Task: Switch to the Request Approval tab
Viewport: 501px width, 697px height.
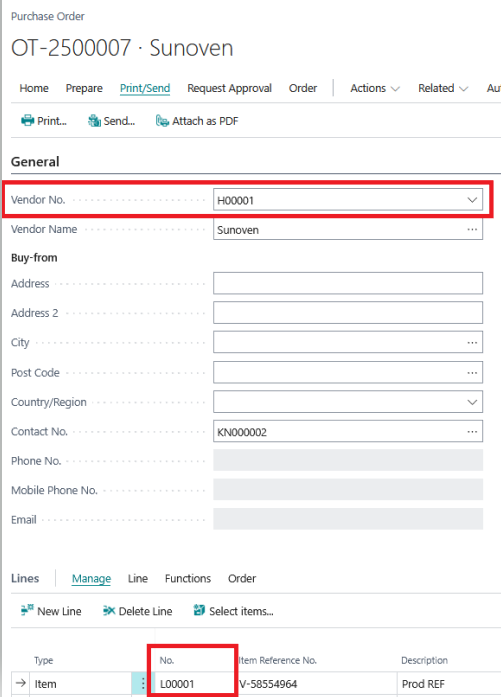Action: [229, 88]
